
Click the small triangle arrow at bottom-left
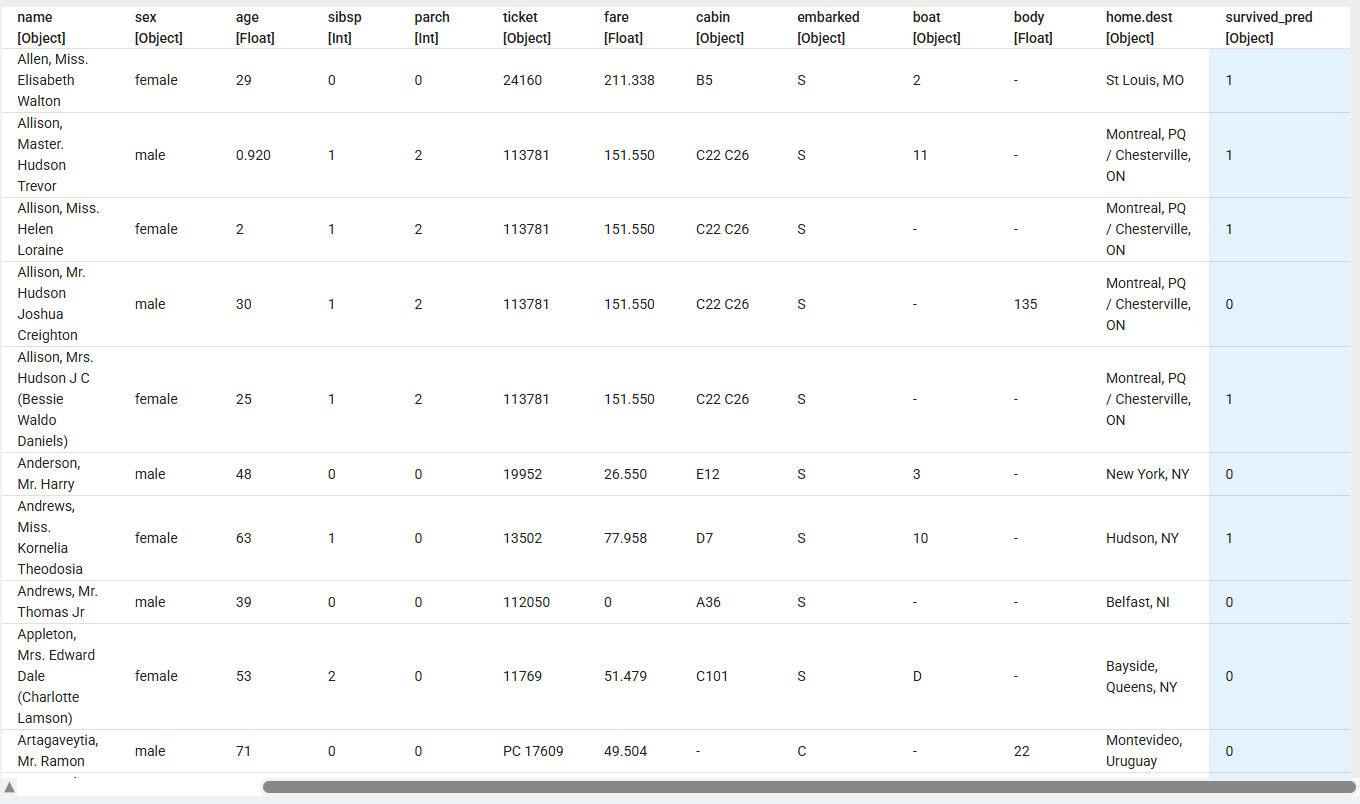10,787
